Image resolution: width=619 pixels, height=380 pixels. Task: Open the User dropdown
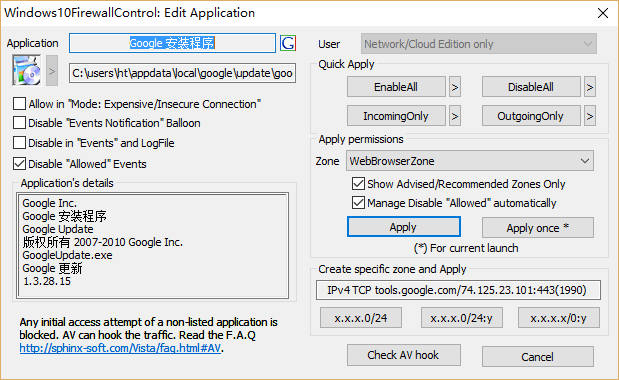click(478, 44)
